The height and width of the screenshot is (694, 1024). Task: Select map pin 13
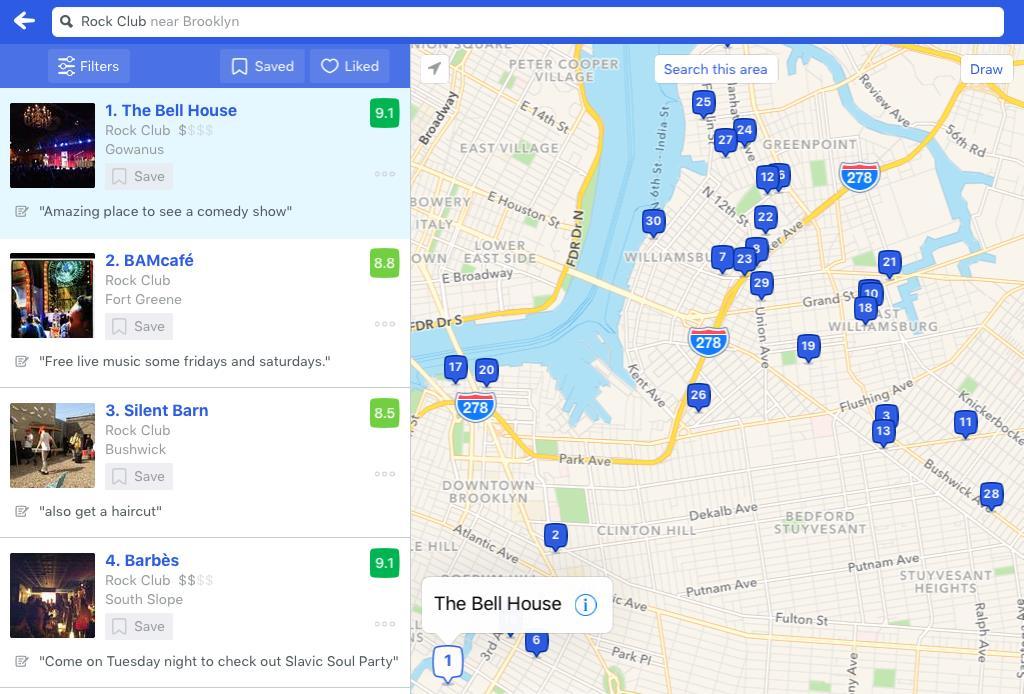point(883,432)
